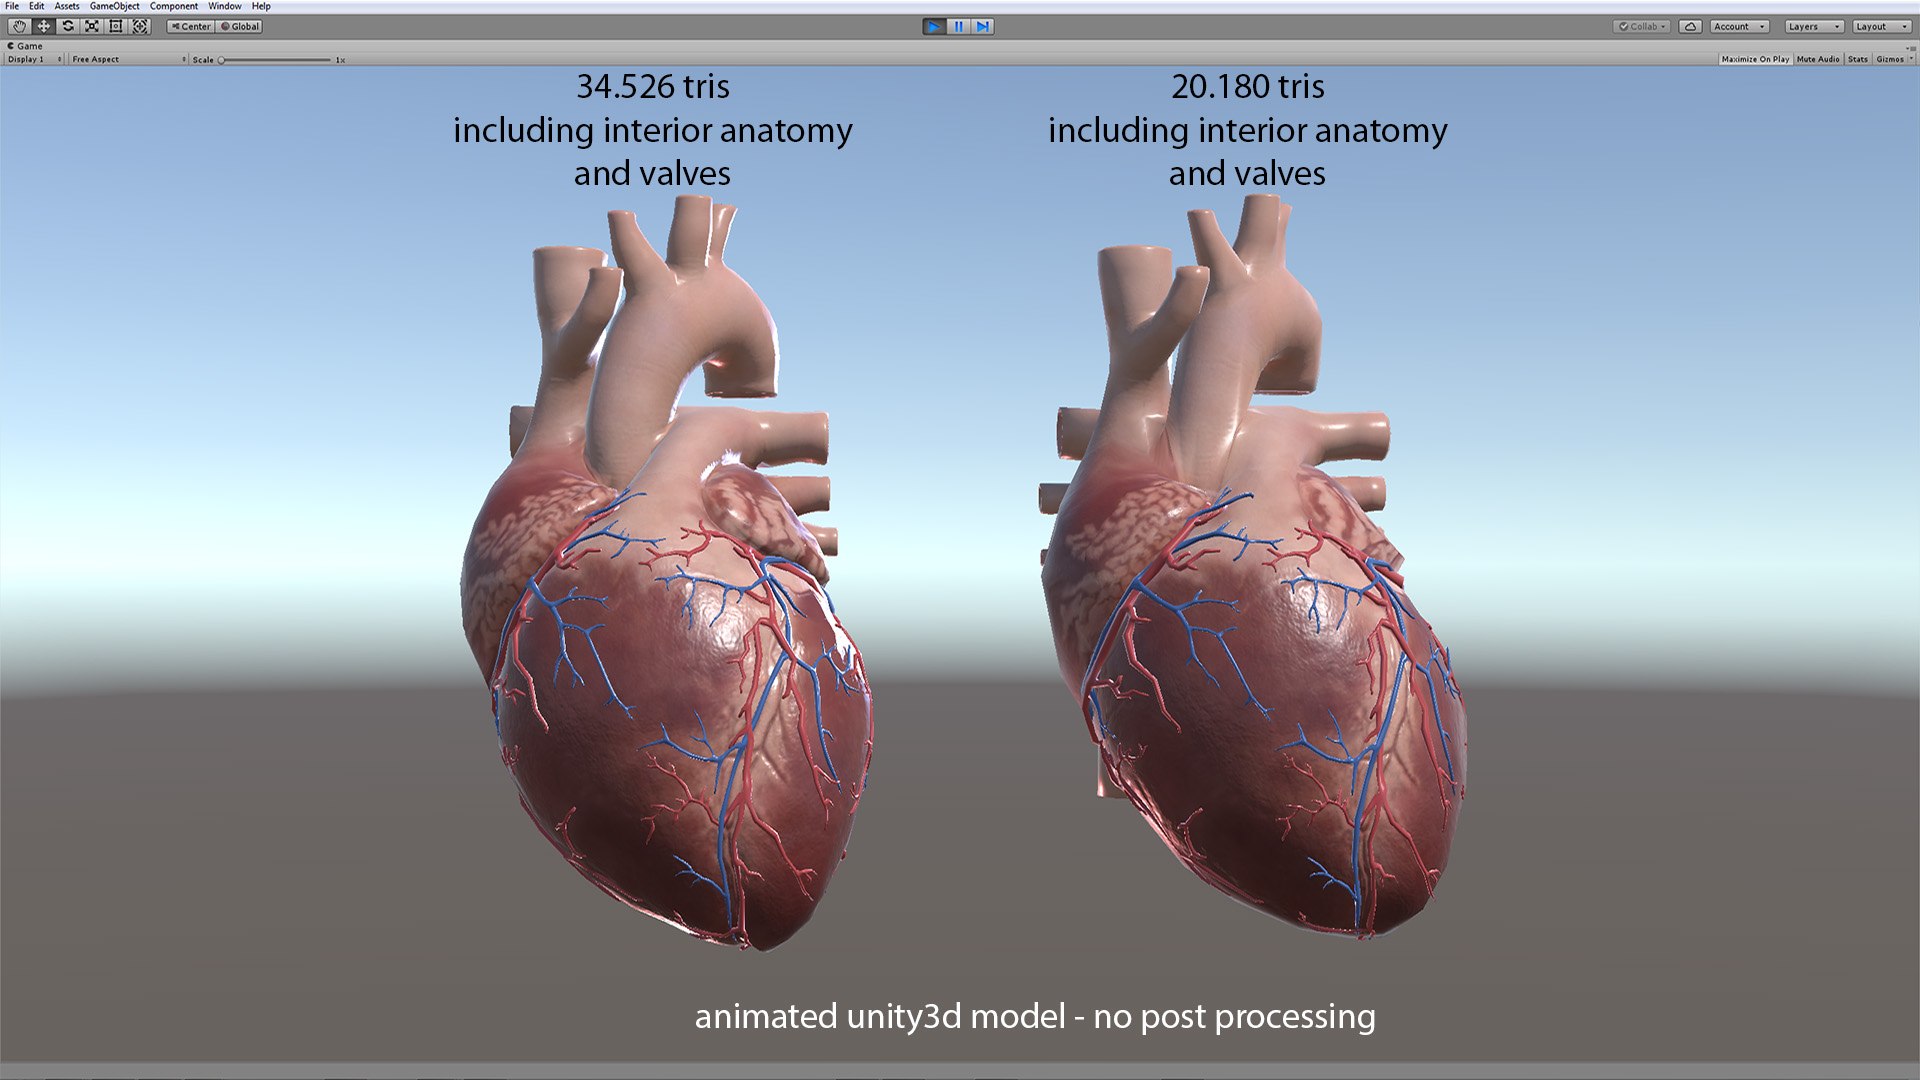Open Game tab options menu
The height and width of the screenshot is (1080, 1920).
coord(1911,47)
